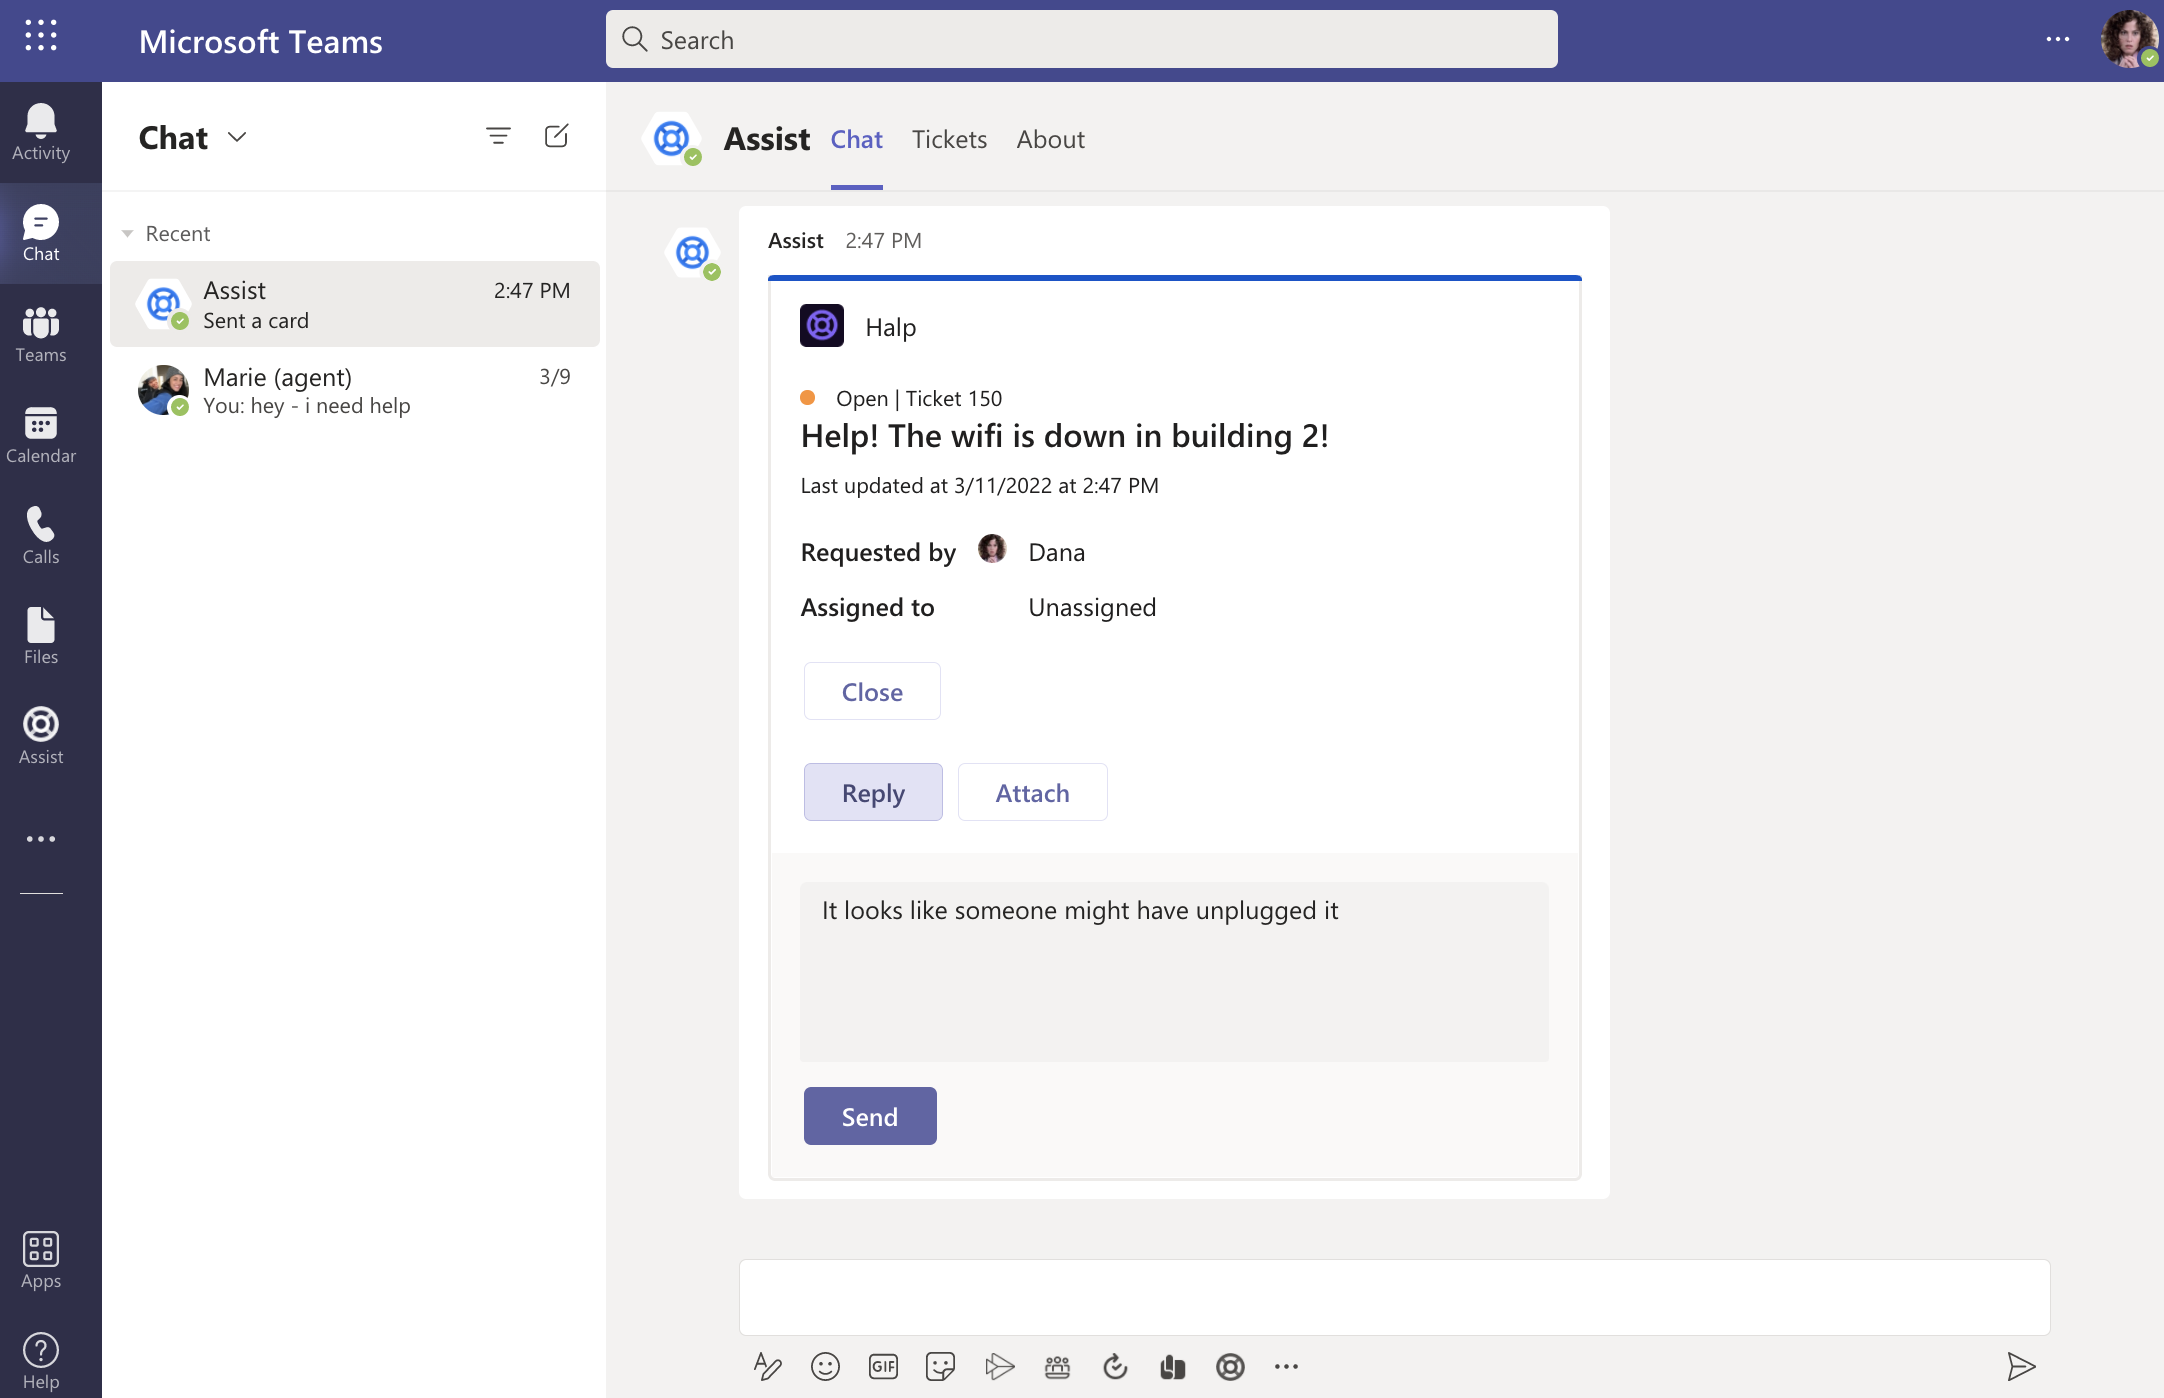Send the composed chat message arrow
The width and height of the screenshot is (2164, 1398).
click(x=2021, y=1366)
